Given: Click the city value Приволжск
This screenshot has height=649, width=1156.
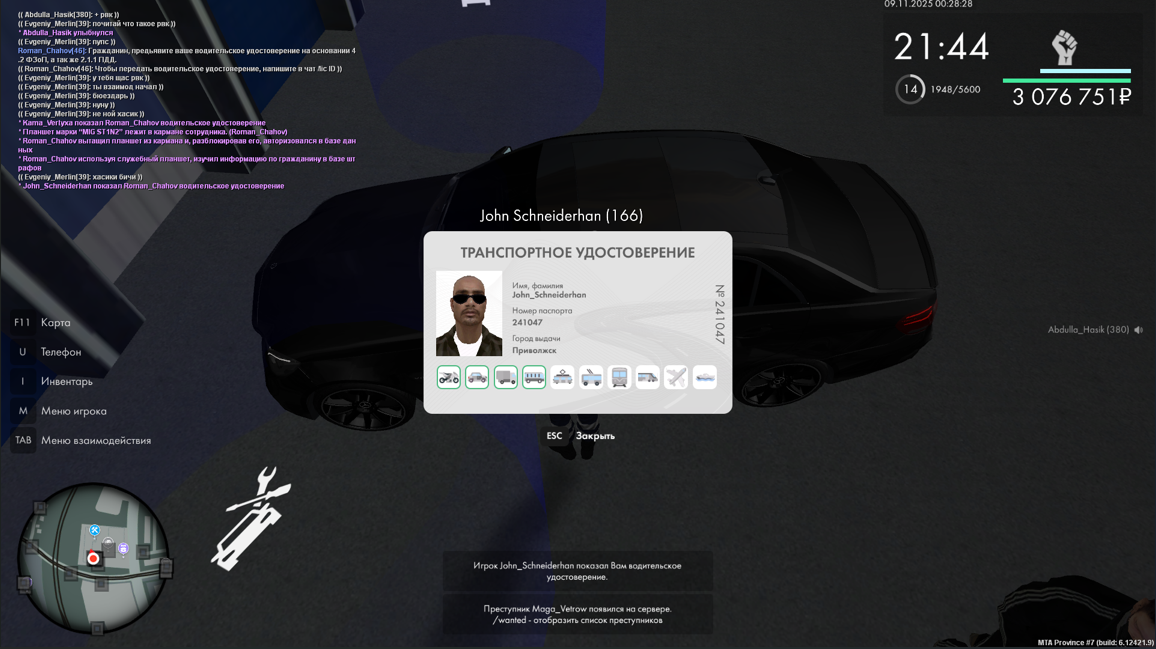Looking at the screenshot, I should [535, 350].
